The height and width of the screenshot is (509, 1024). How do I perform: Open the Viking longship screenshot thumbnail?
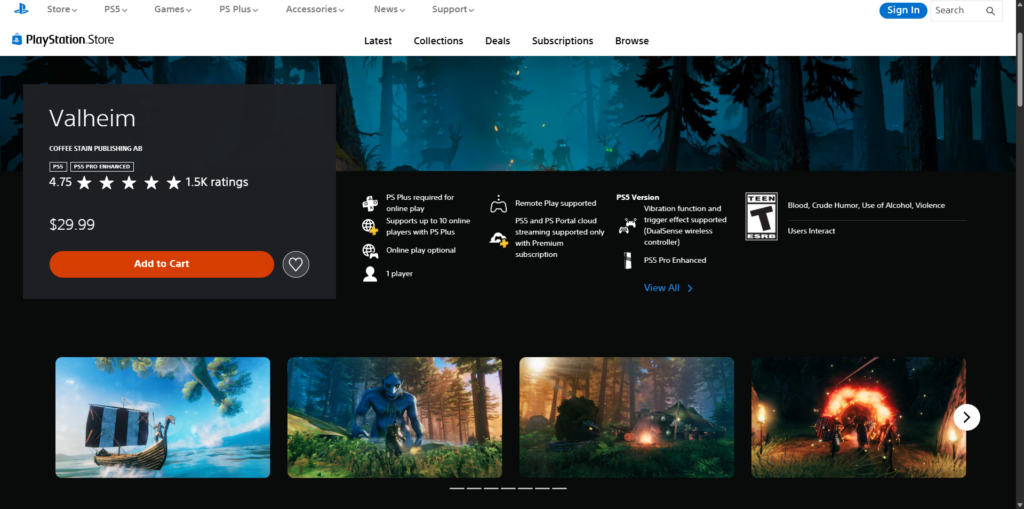click(x=163, y=417)
